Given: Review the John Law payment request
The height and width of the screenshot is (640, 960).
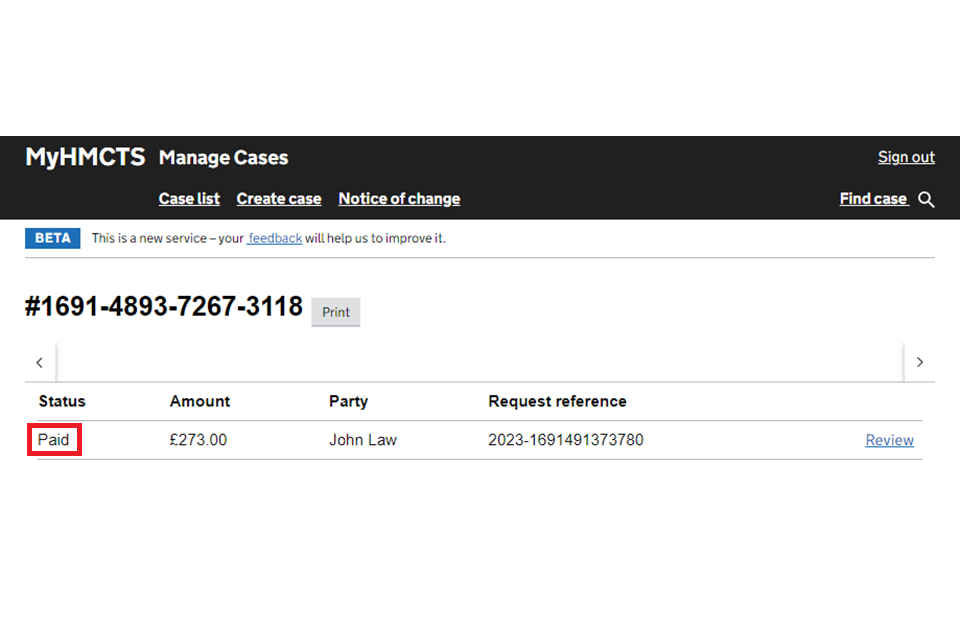Looking at the screenshot, I should (x=889, y=440).
